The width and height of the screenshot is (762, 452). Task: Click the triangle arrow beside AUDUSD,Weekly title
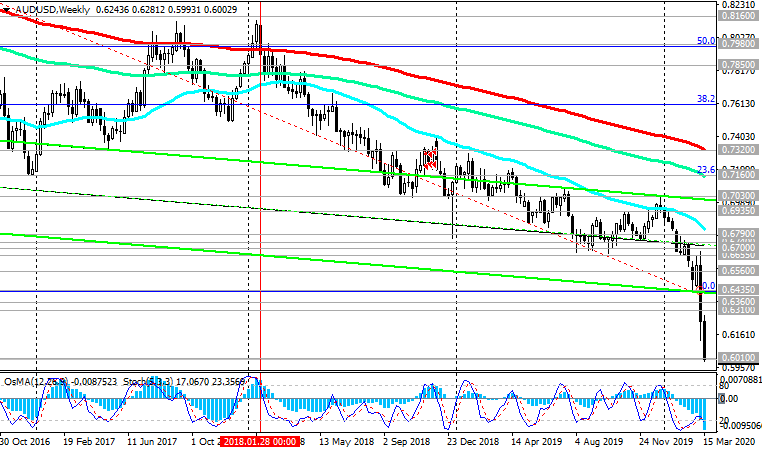point(6,8)
